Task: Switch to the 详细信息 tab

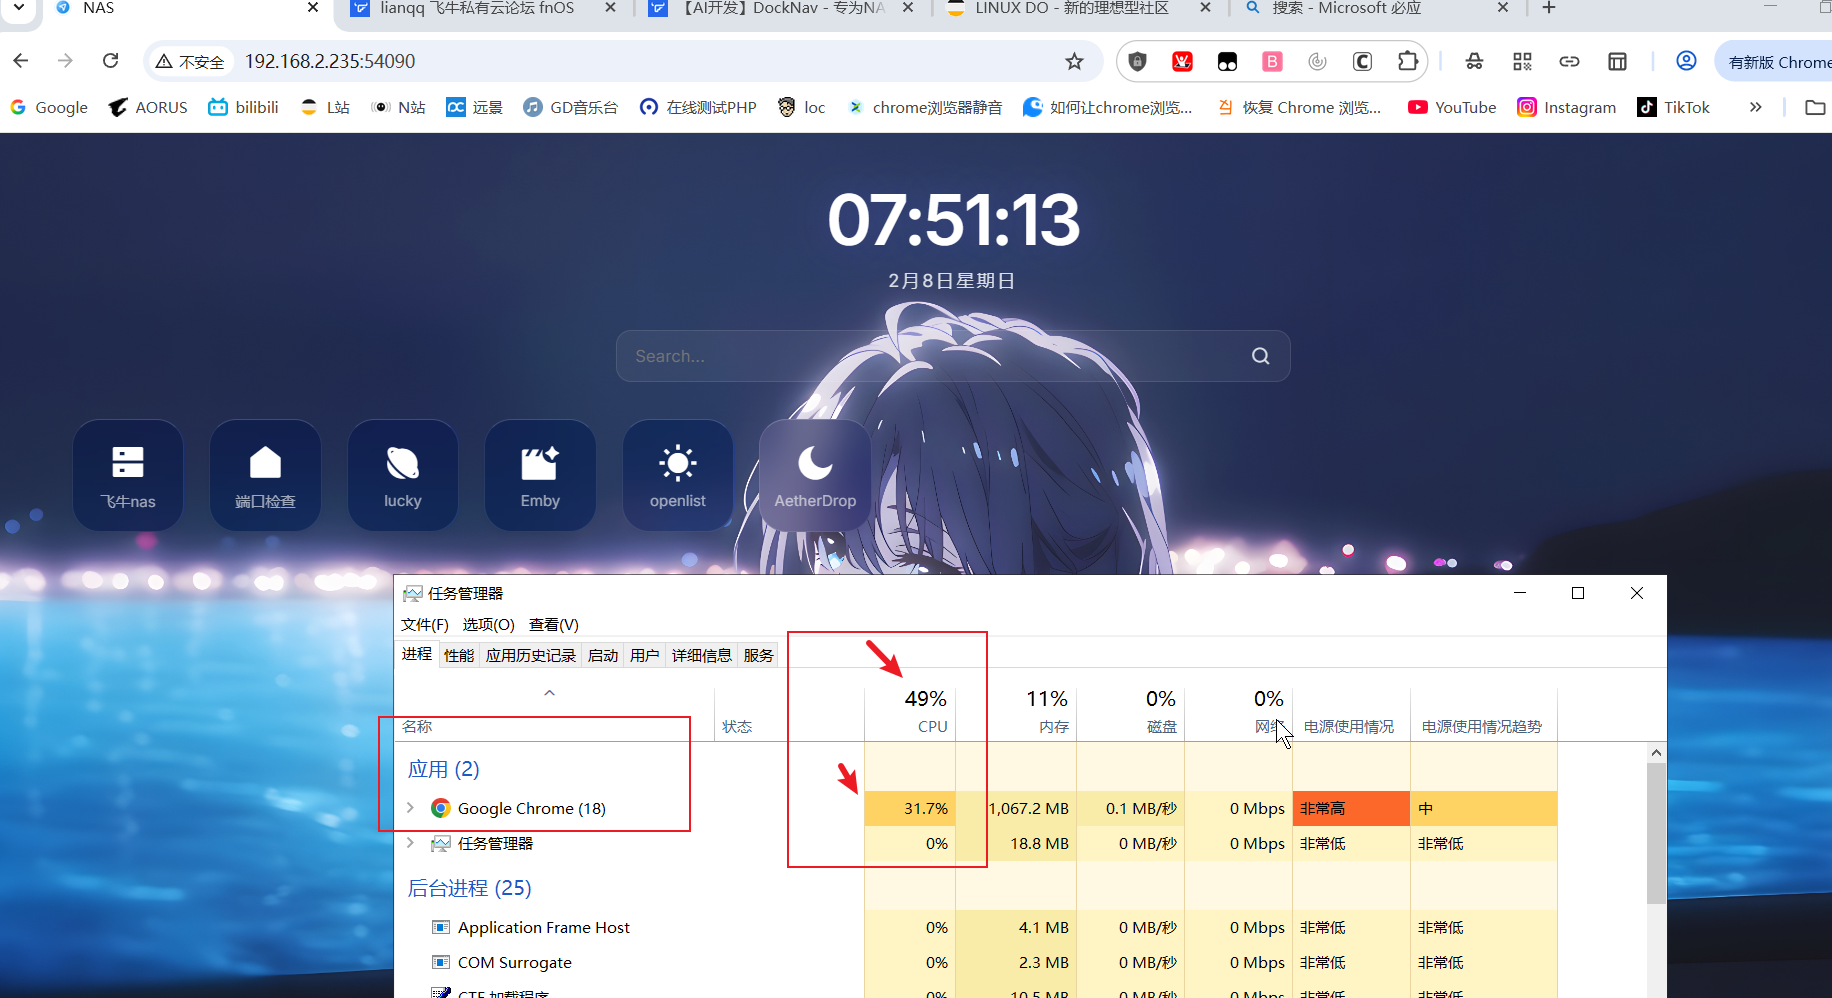Action: [x=701, y=655]
